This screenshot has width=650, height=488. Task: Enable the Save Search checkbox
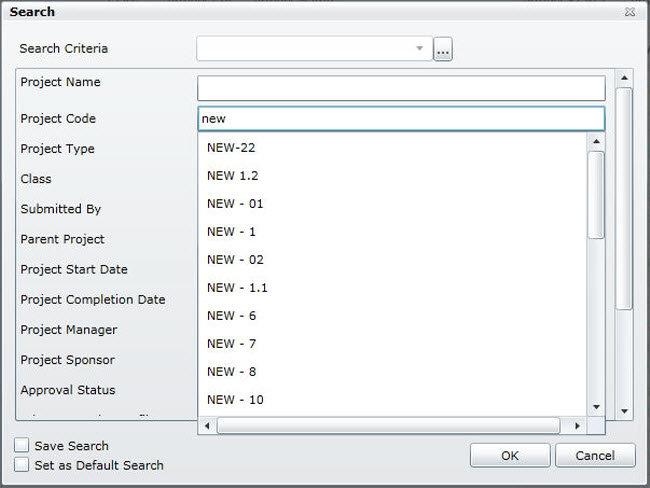coord(22,446)
